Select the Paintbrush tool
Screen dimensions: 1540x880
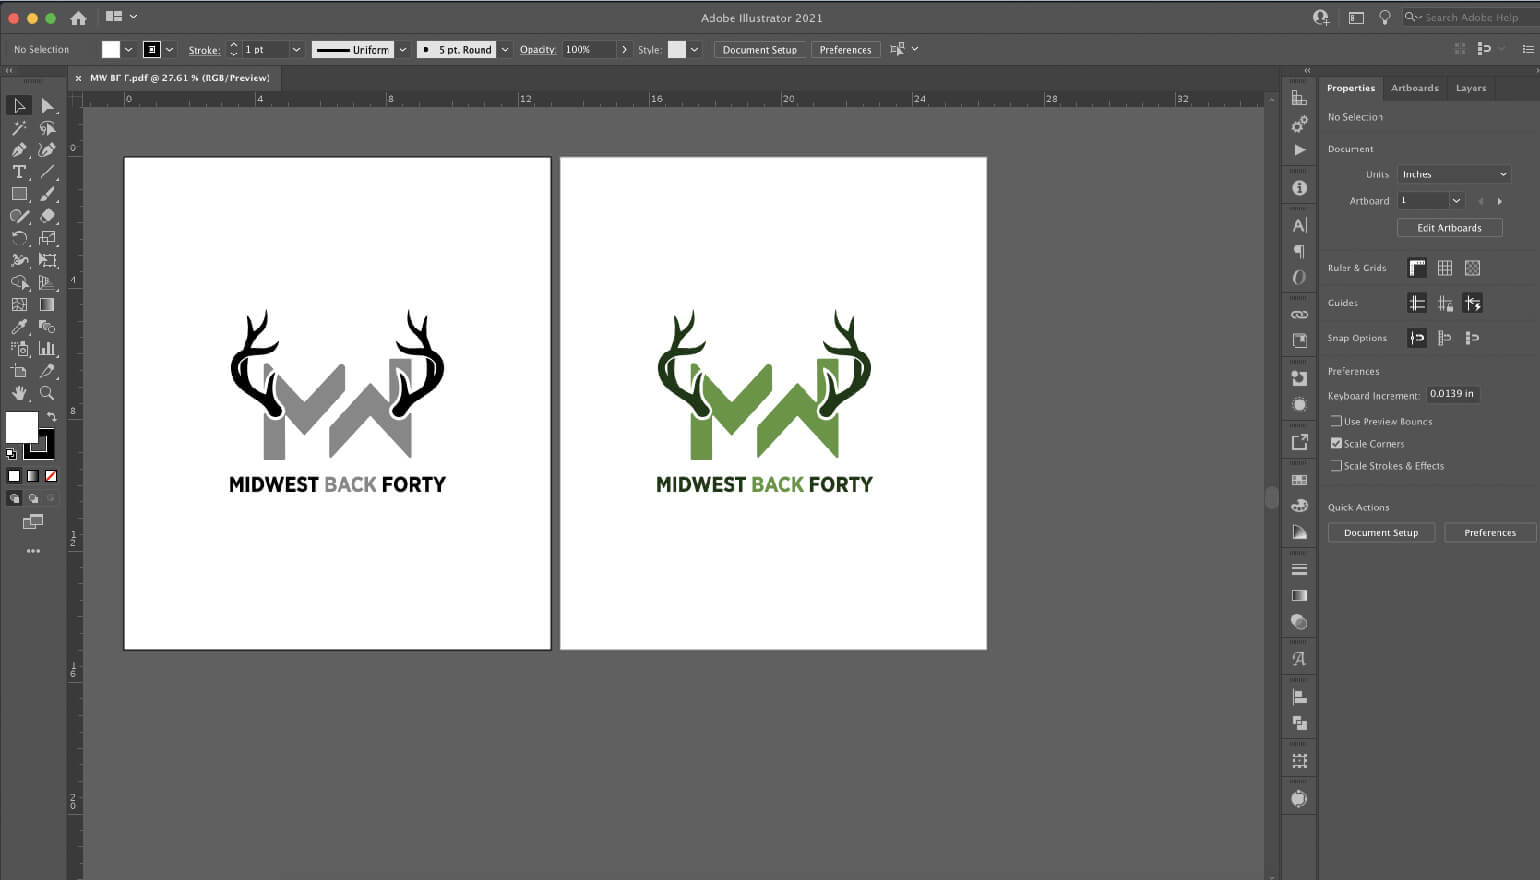pos(47,194)
